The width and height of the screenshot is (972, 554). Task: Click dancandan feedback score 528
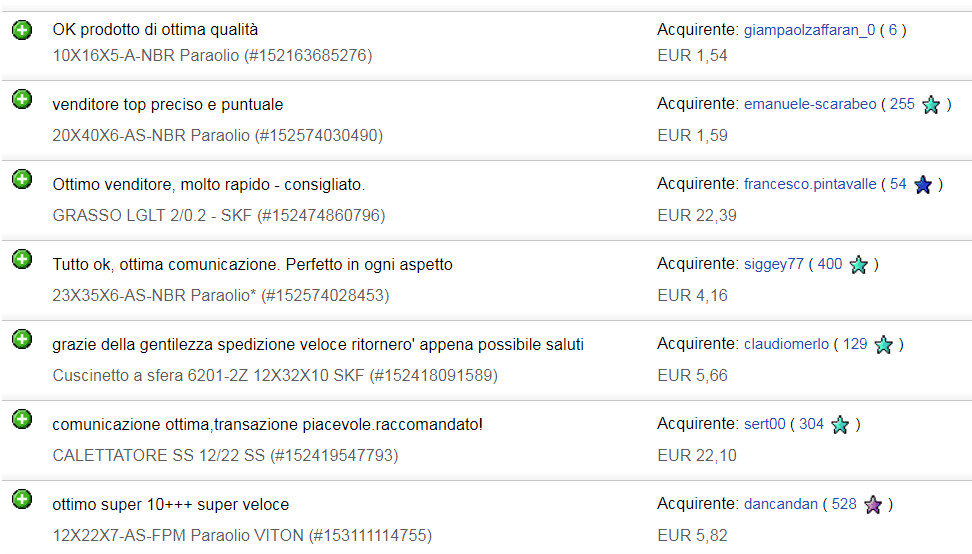coord(844,504)
